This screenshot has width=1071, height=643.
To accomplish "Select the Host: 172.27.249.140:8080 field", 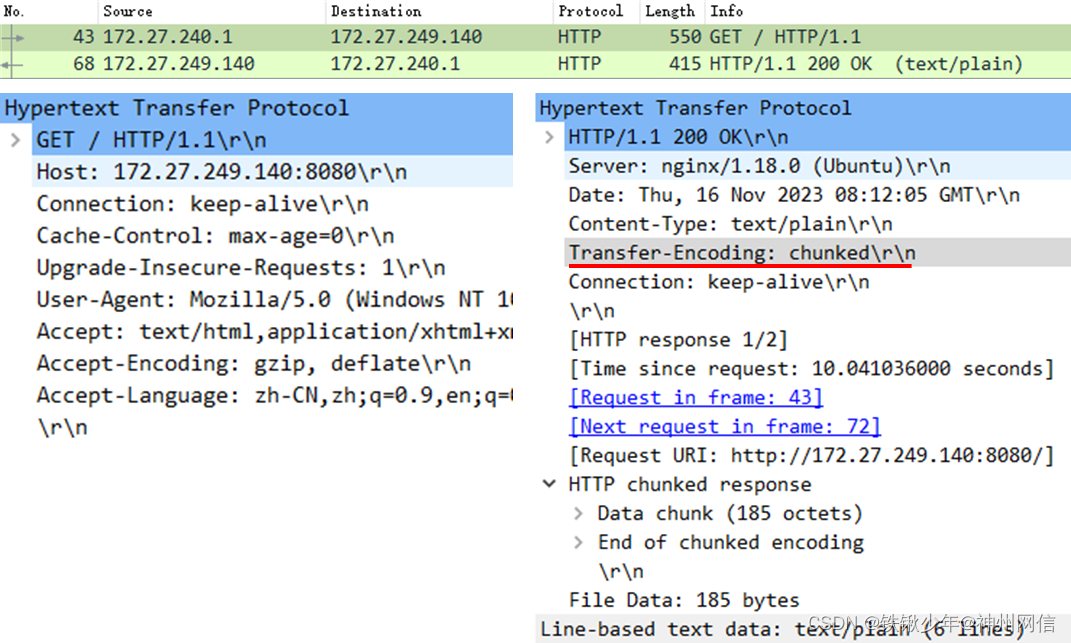I will pyautogui.click(x=273, y=172).
